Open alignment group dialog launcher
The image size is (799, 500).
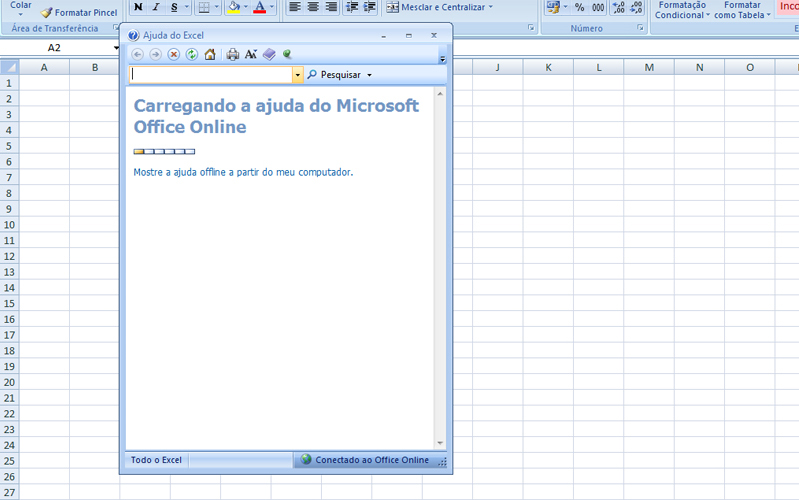point(531,28)
